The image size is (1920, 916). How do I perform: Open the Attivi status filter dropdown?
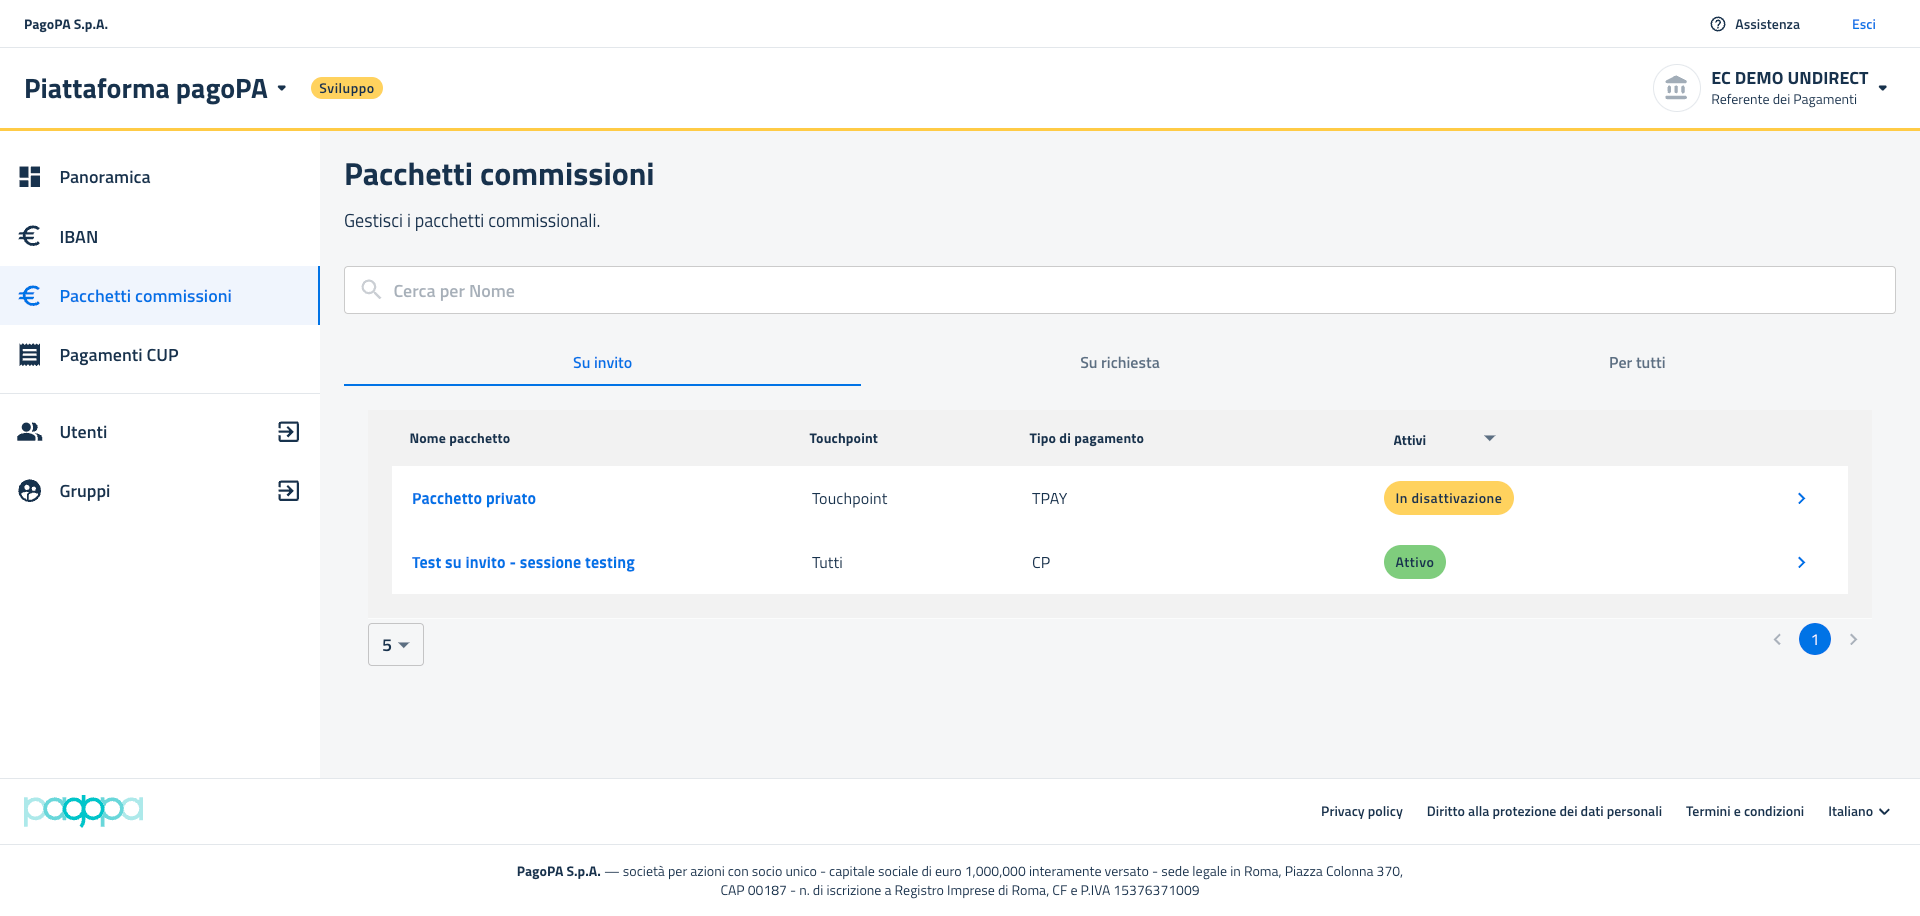1489,439
